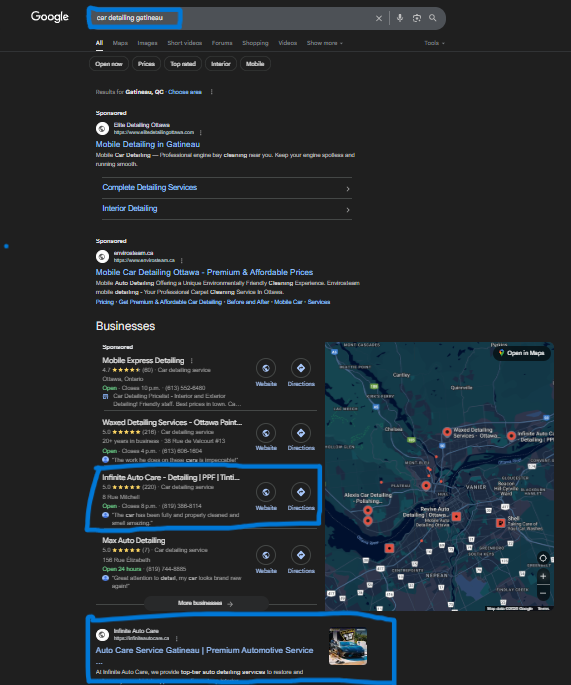The height and width of the screenshot is (685, 571).
Task: Click the map locate-me target icon
Action: pyautogui.click(x=543, y=558)
